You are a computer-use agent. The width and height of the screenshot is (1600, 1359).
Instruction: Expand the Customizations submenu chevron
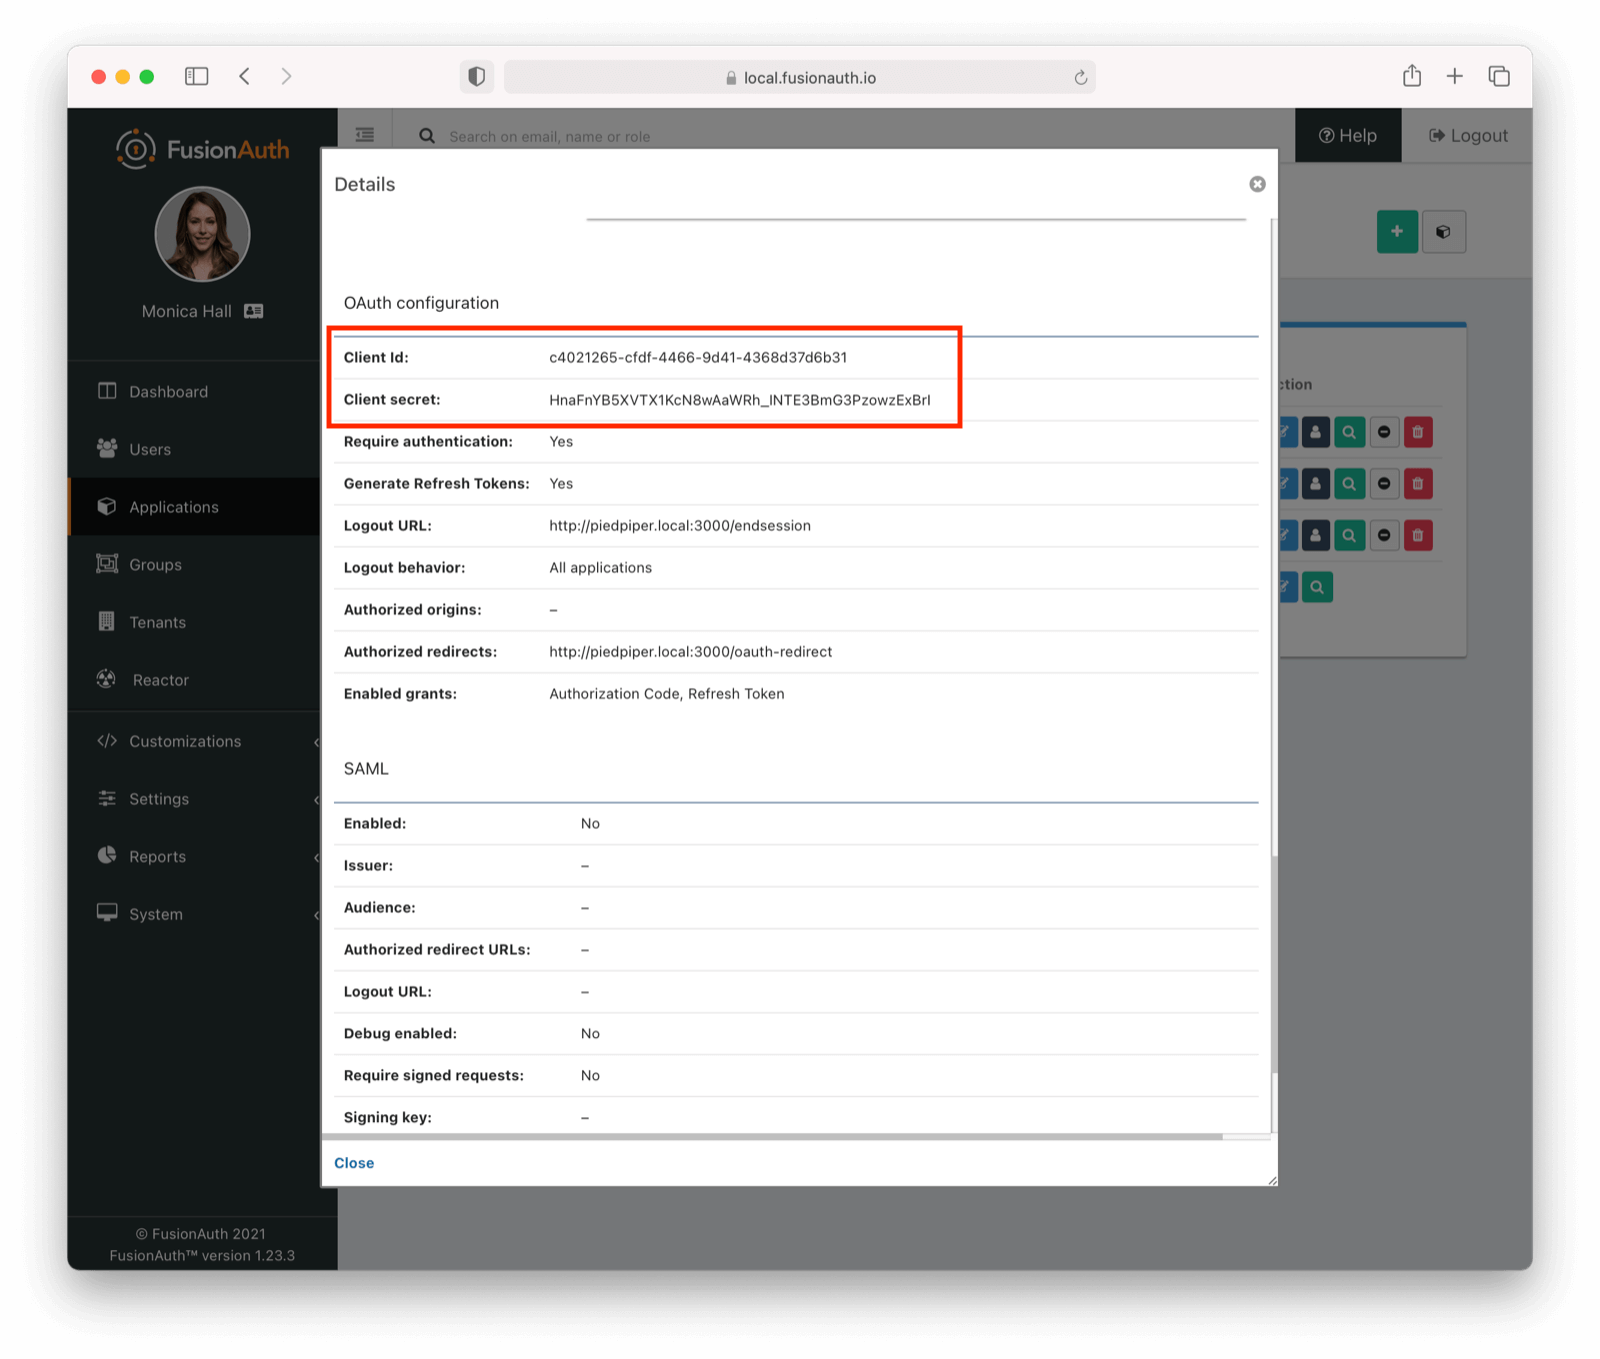pyautogui.click(x=316, y=742)
